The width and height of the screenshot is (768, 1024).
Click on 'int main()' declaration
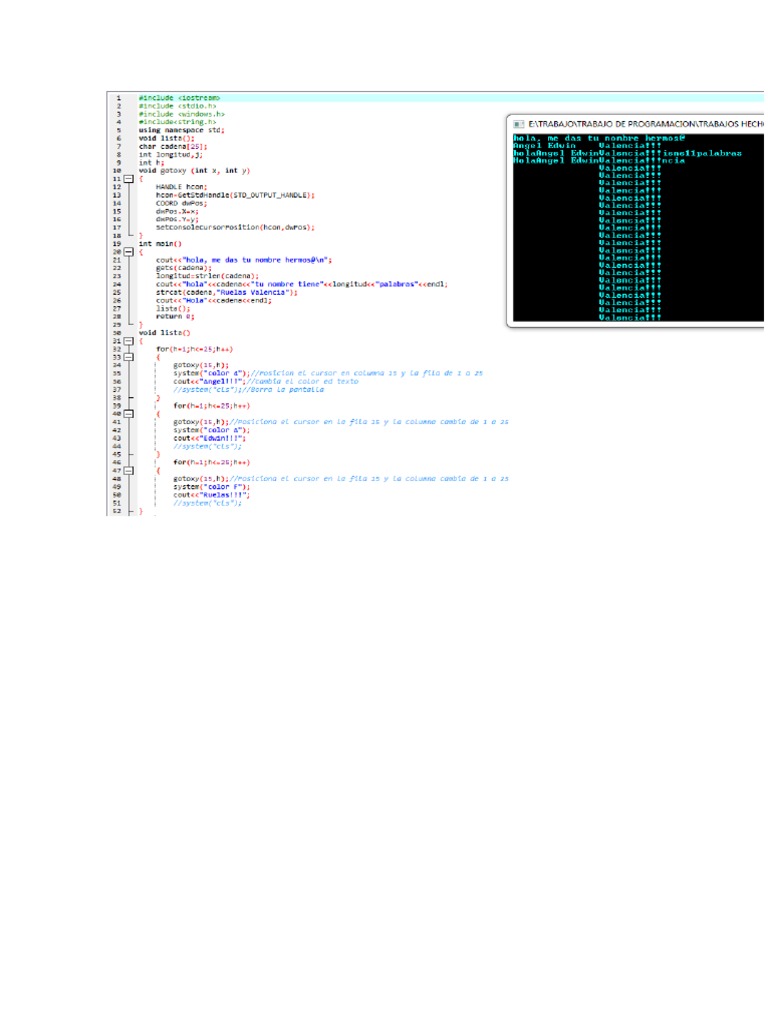tap(160, 243)
